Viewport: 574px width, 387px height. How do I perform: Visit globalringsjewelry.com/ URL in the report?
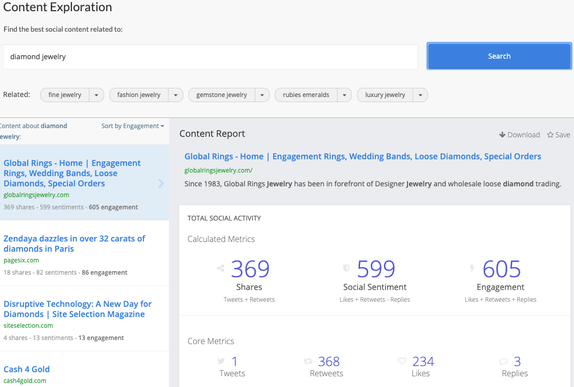click(218, 170)
